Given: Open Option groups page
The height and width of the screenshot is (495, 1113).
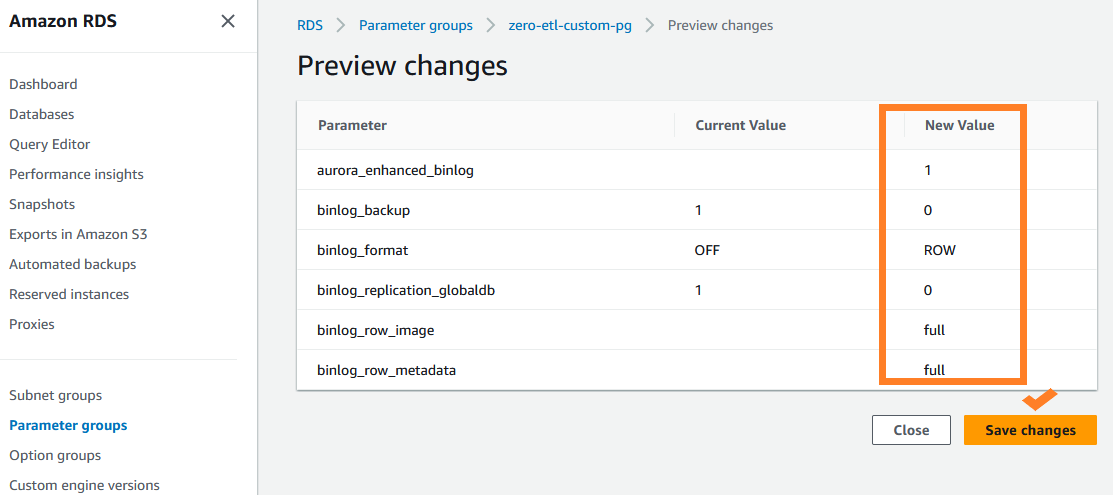Looking at the screenshot, I should coord(55,455).
